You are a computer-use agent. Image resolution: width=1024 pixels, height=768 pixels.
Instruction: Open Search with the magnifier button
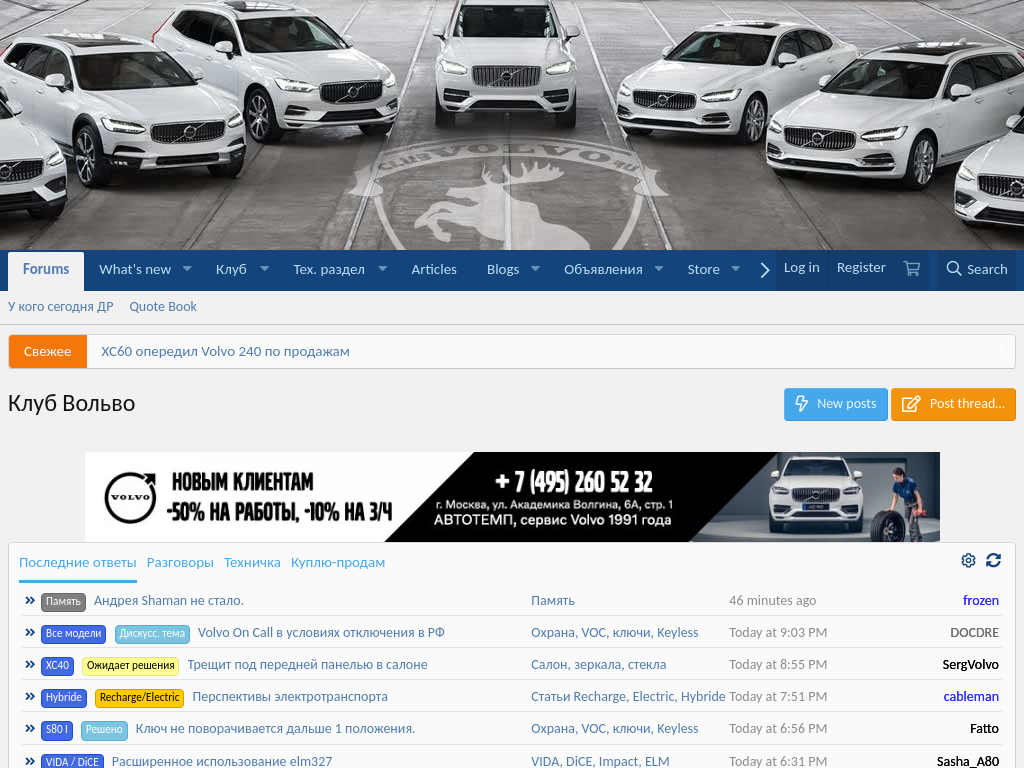pyautogui.click(x=976, y=269)
